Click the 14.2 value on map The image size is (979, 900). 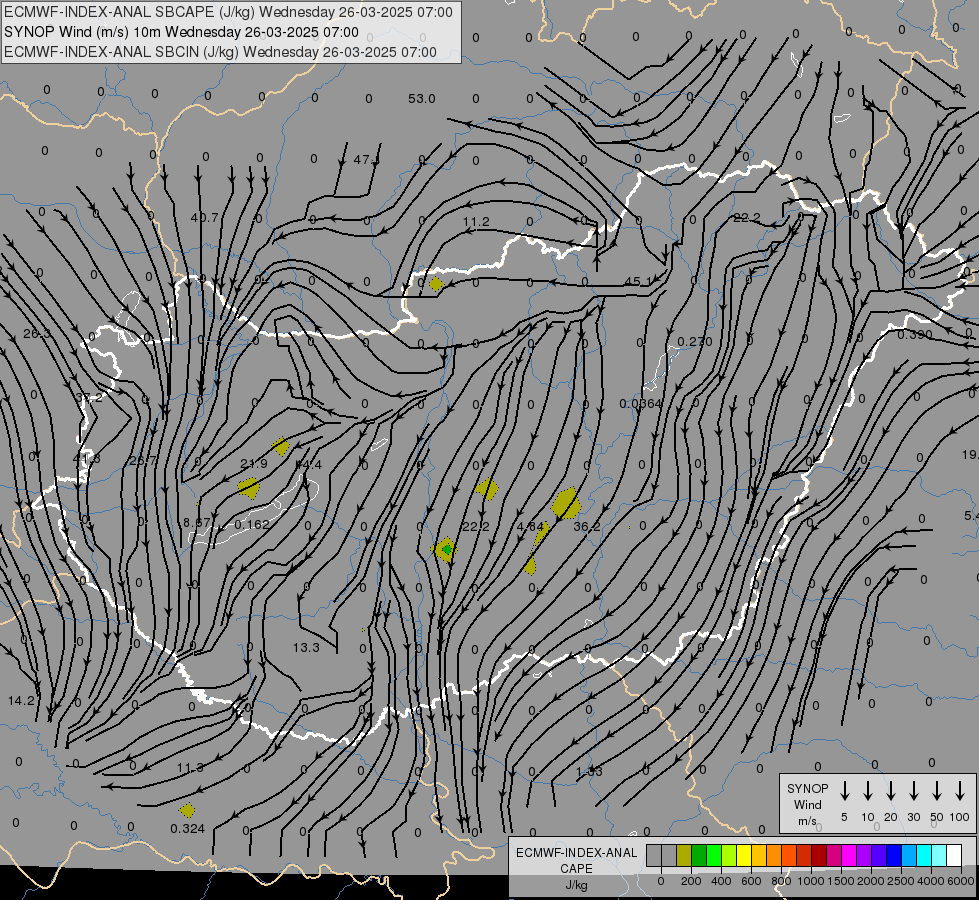(21, 701)
